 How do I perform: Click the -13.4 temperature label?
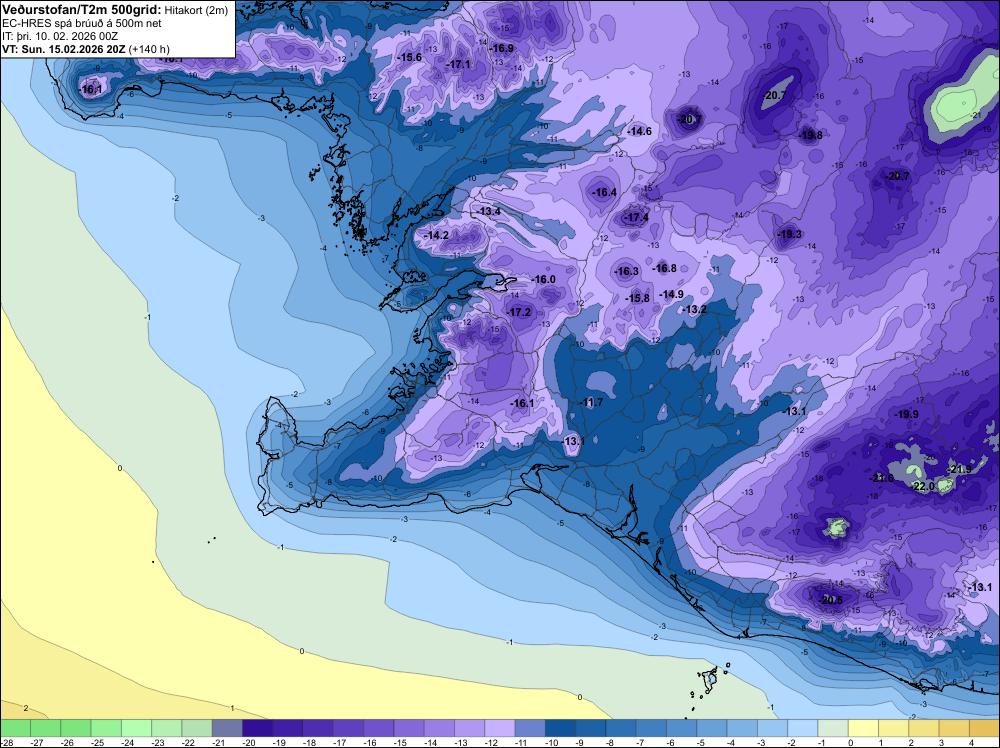489,211
